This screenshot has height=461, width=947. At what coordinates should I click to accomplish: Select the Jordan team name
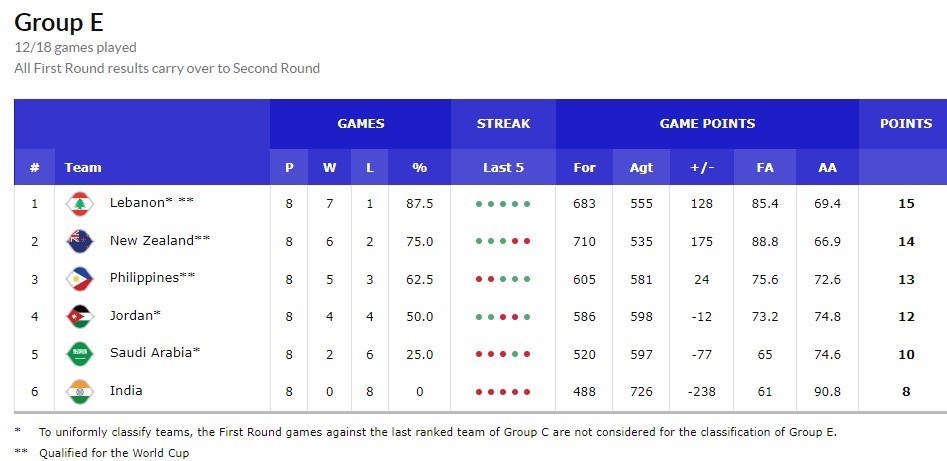click(132, 316)
